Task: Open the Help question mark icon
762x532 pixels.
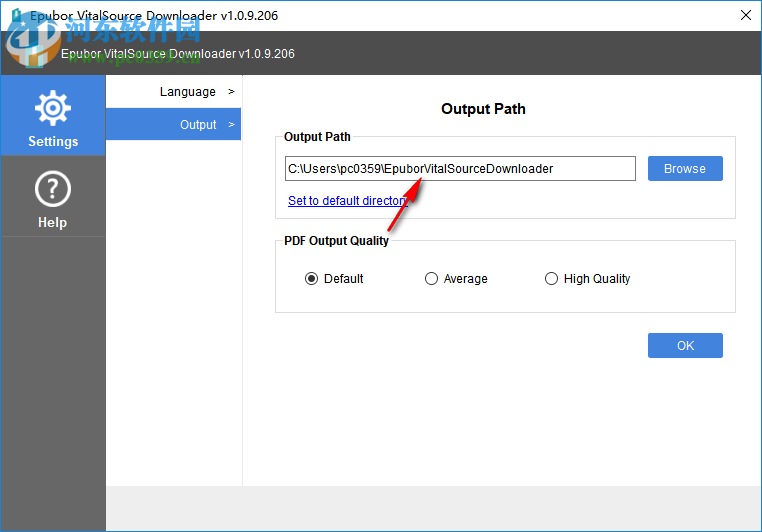Action: (52, 189)
